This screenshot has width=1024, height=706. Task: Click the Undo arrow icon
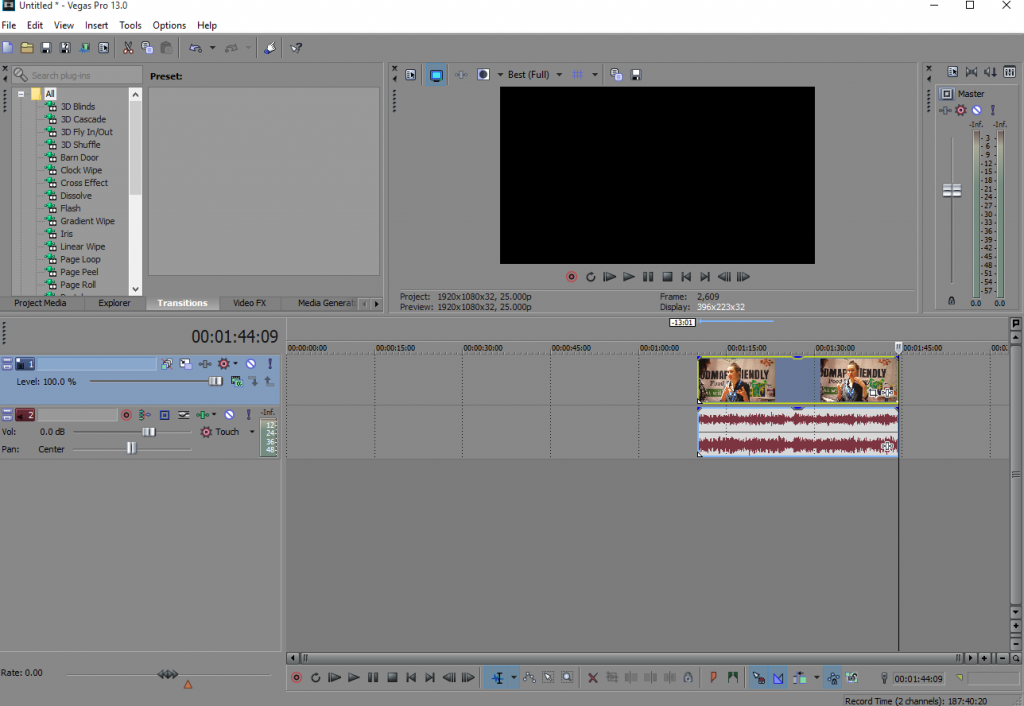[195, 48]
